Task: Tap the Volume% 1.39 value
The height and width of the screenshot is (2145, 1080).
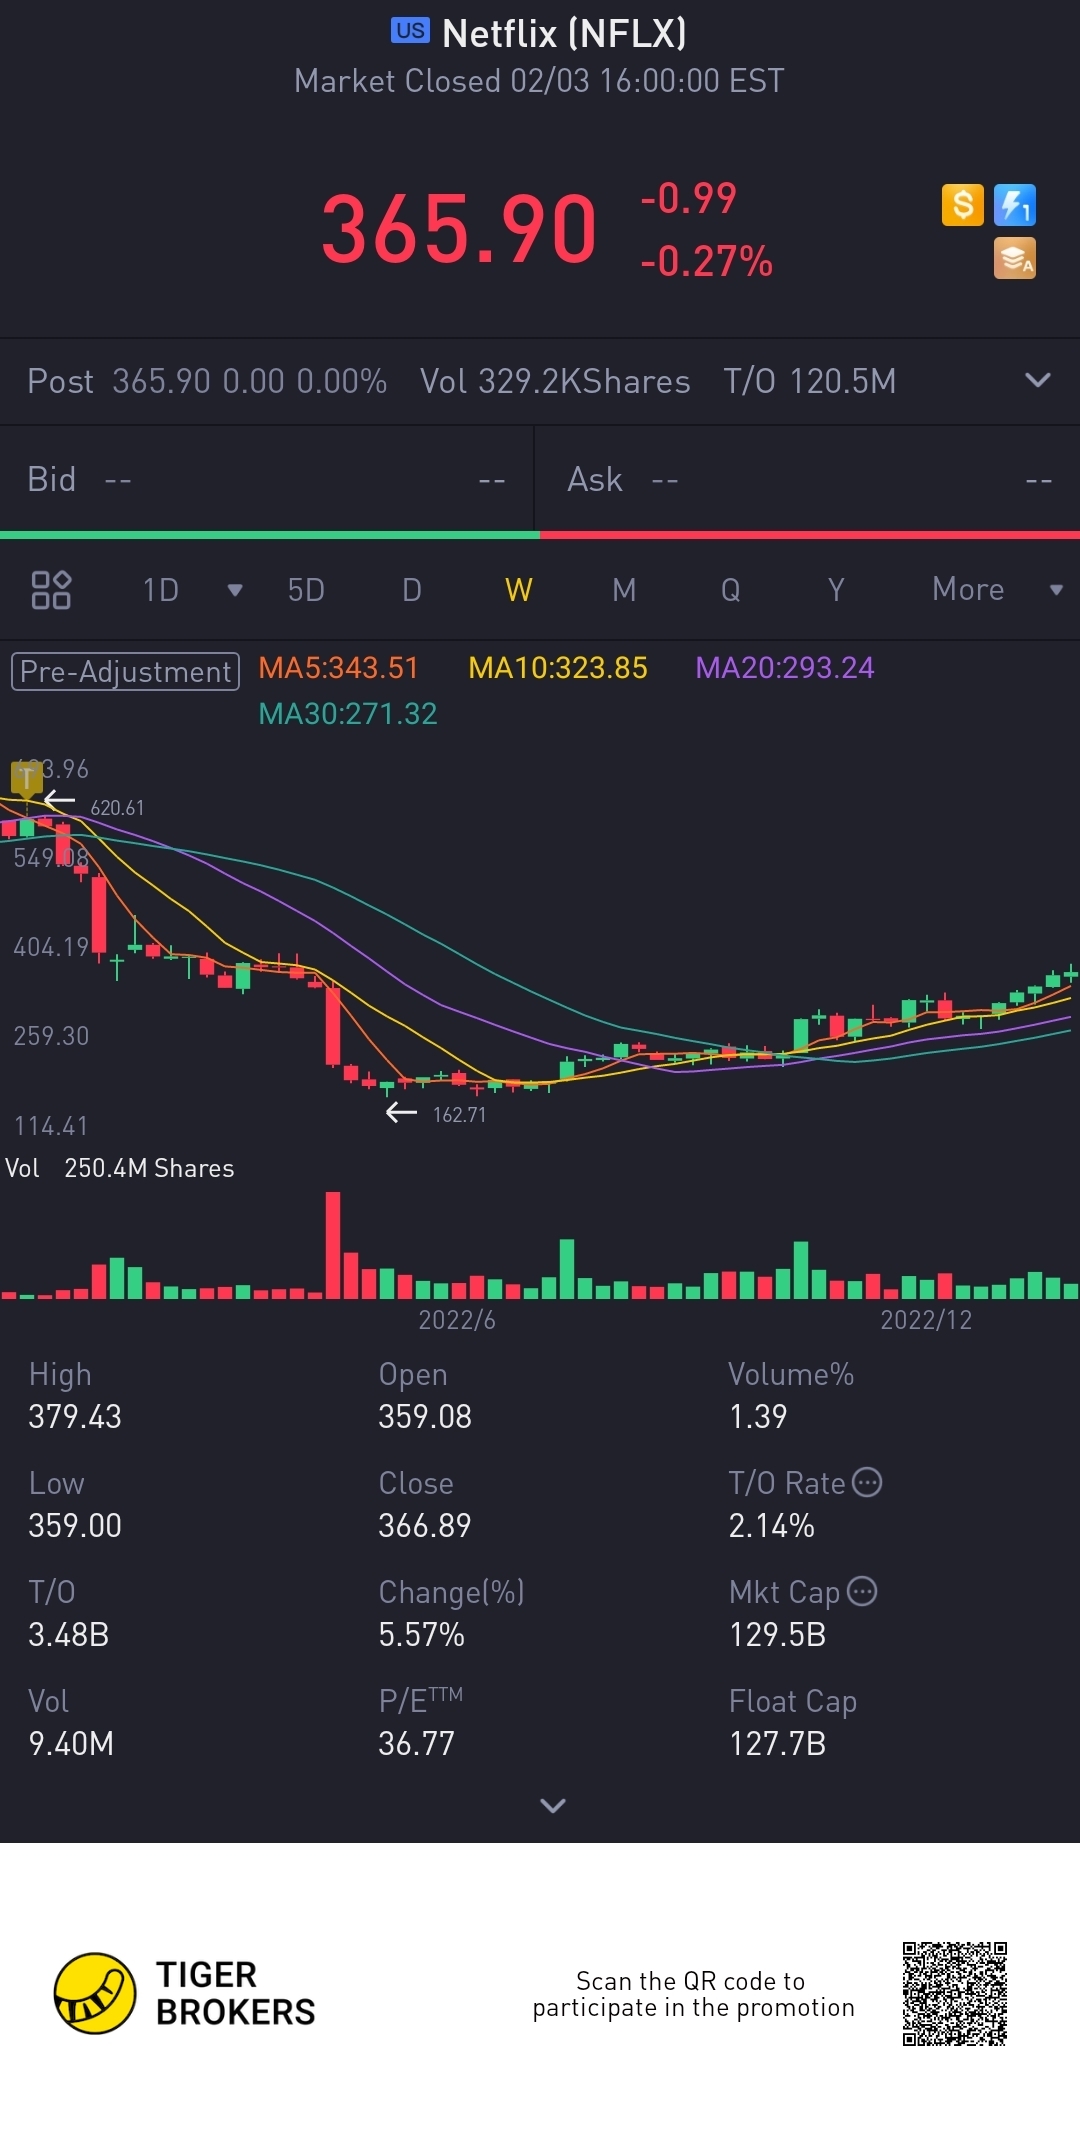Action: point(758,1417)
